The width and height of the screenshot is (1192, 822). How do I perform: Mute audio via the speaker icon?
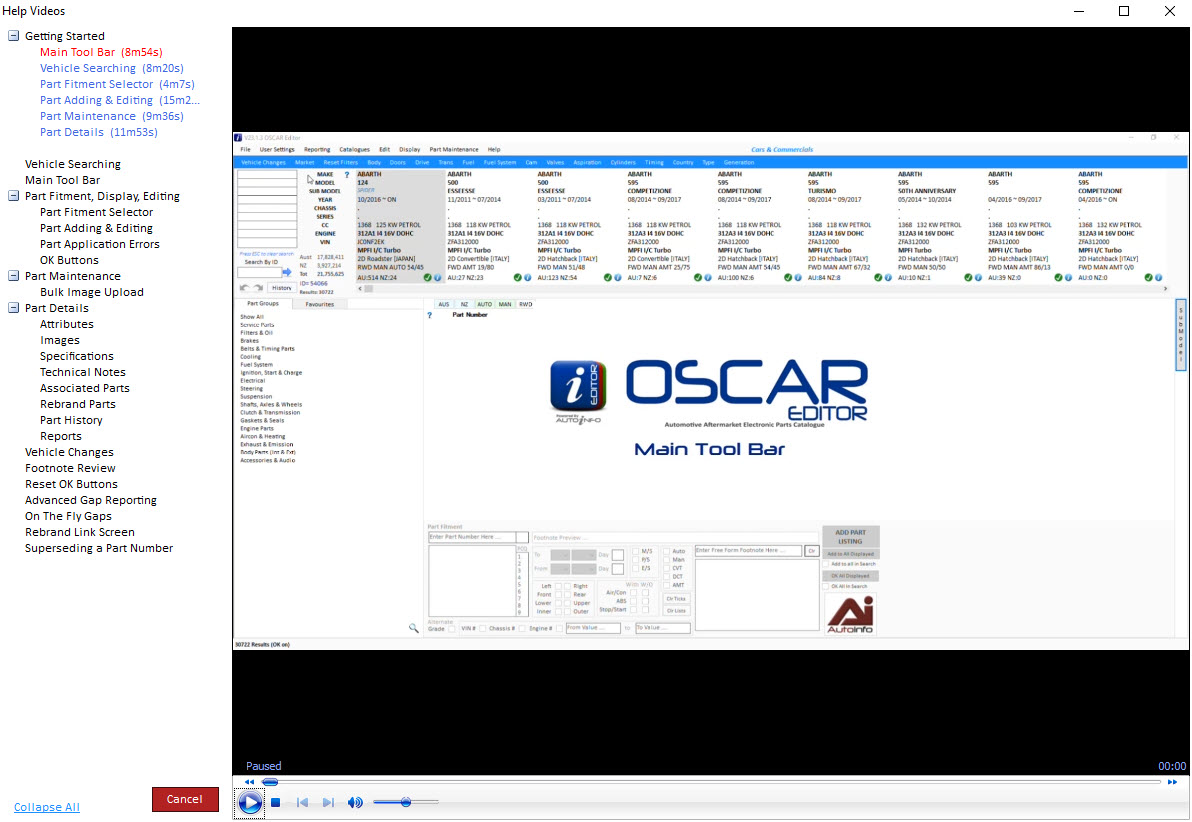[x=355, y=802]
